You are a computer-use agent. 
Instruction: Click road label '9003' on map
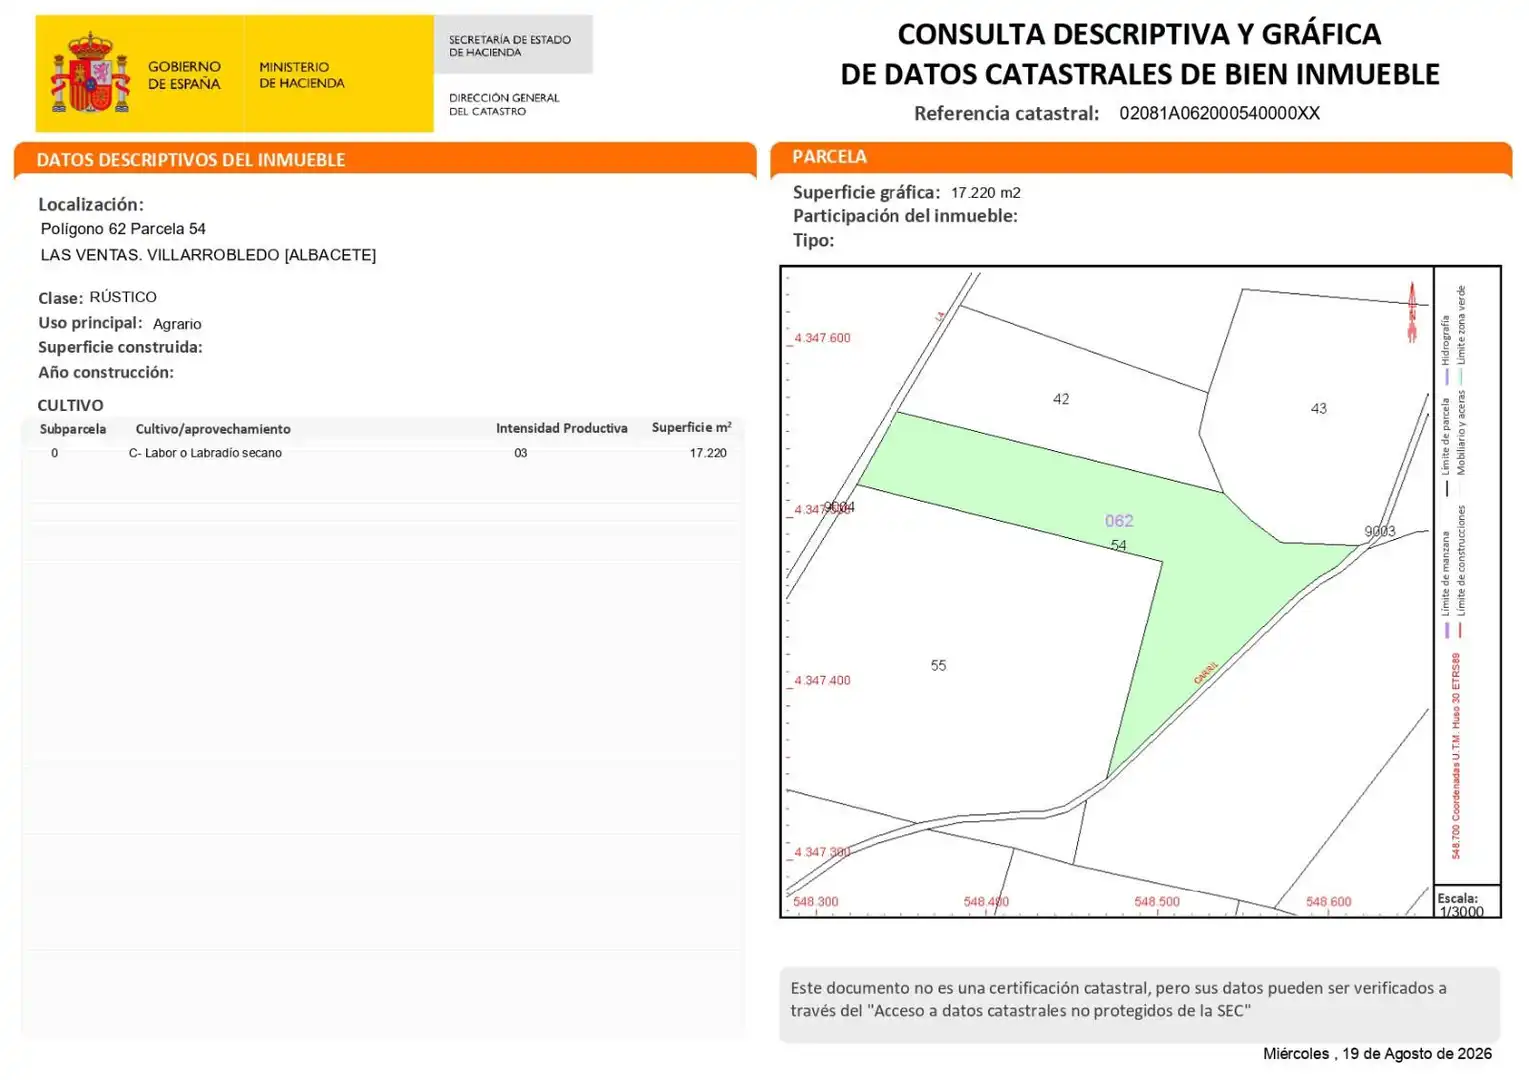pyautogui.click(x=1380, y=531)
